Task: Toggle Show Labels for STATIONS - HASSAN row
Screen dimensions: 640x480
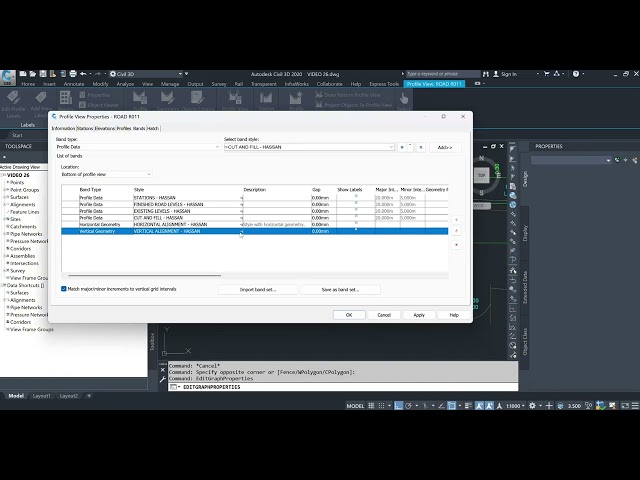Action: point(356,196)
